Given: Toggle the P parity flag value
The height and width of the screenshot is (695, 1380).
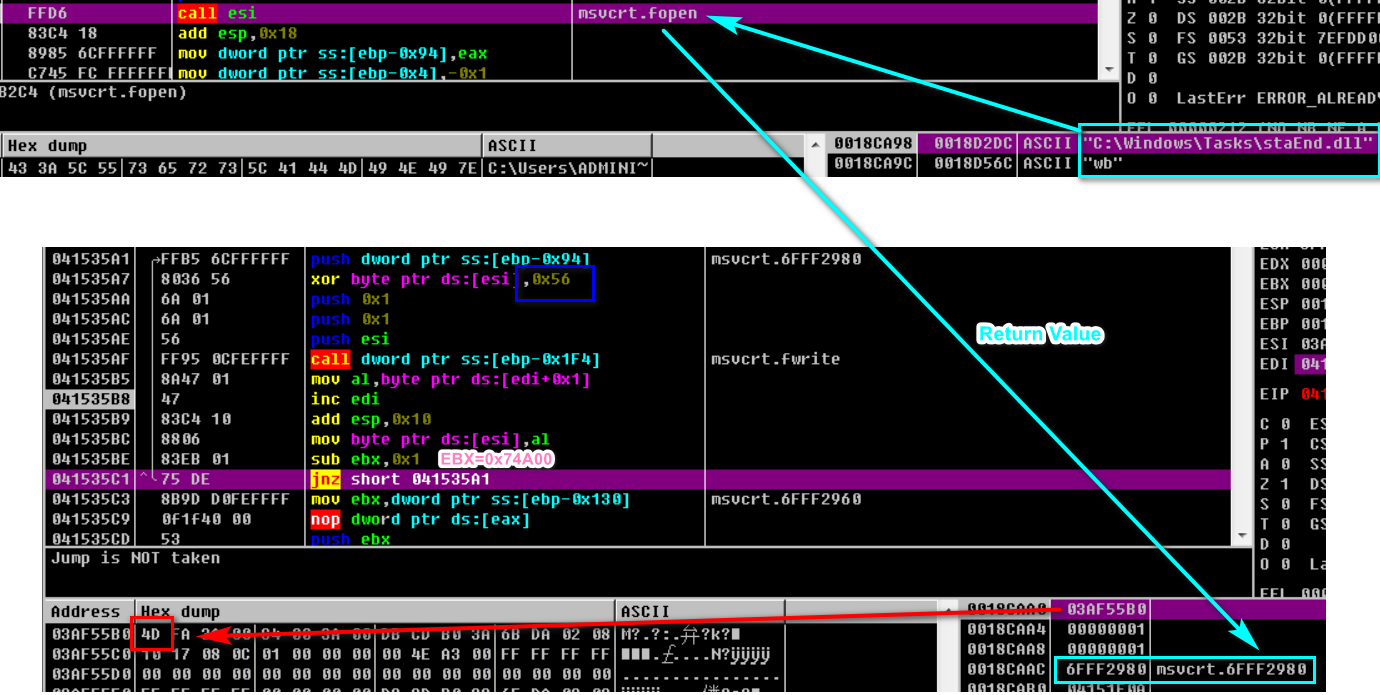Looking at the screenshot, I should point(1285,444).
